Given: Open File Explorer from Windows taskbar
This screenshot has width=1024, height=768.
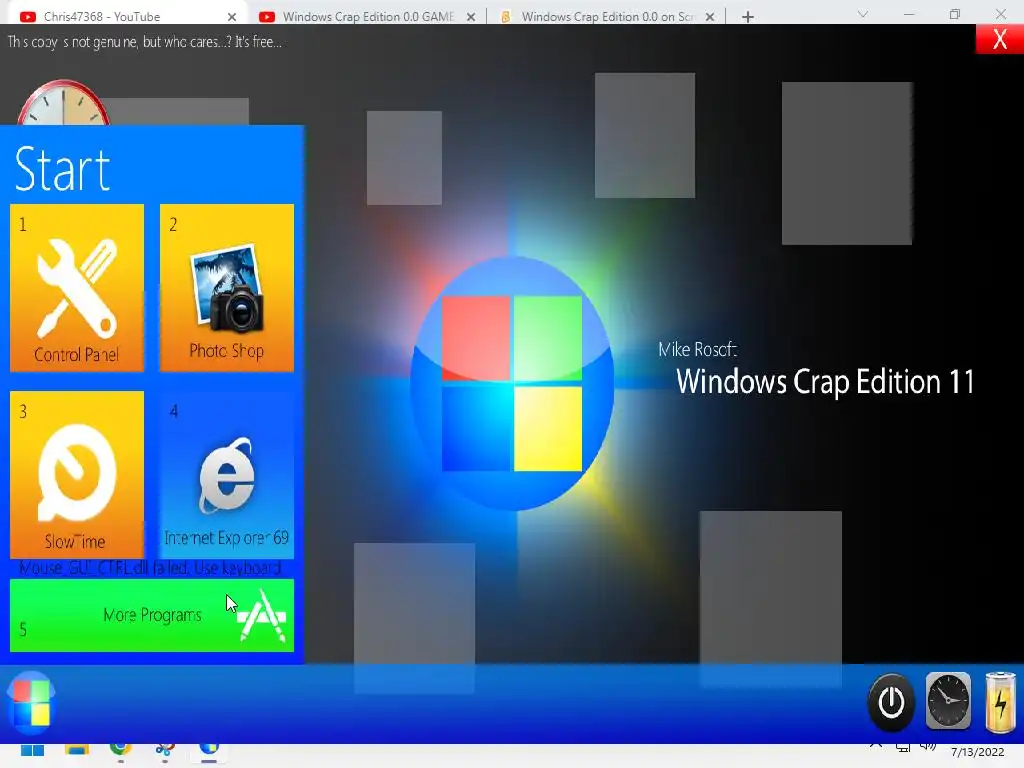Looking at the screenshot, I should point(76,748).
